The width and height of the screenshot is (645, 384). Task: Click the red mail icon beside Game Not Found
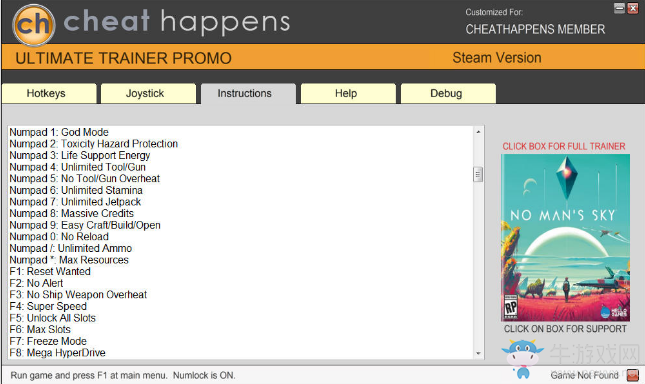point(632,375)
